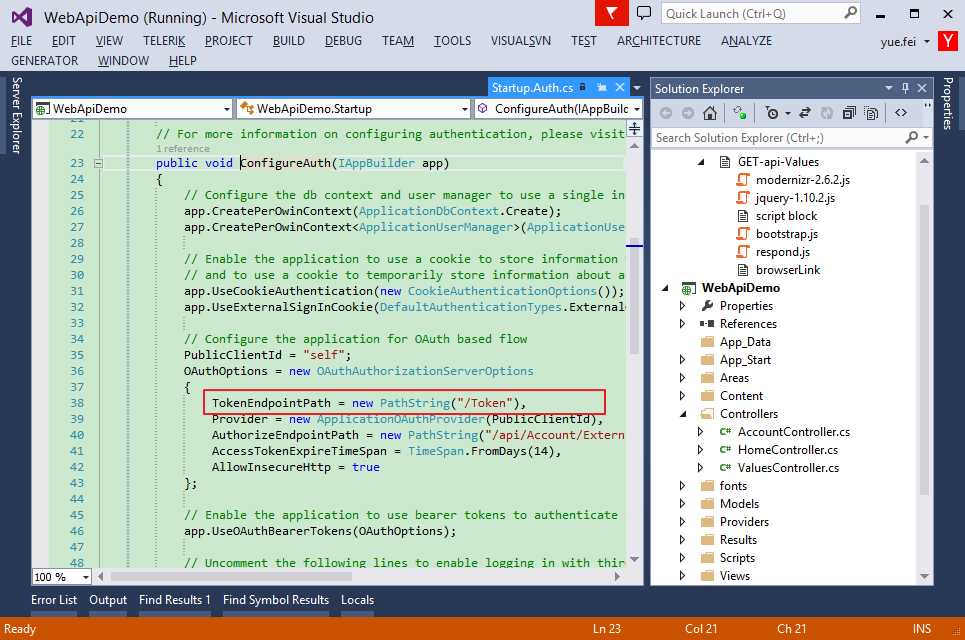Pin the Solution Explorer panel
Image resolution: width=965 pixels, height=640 pixels.
pos(905,88)
